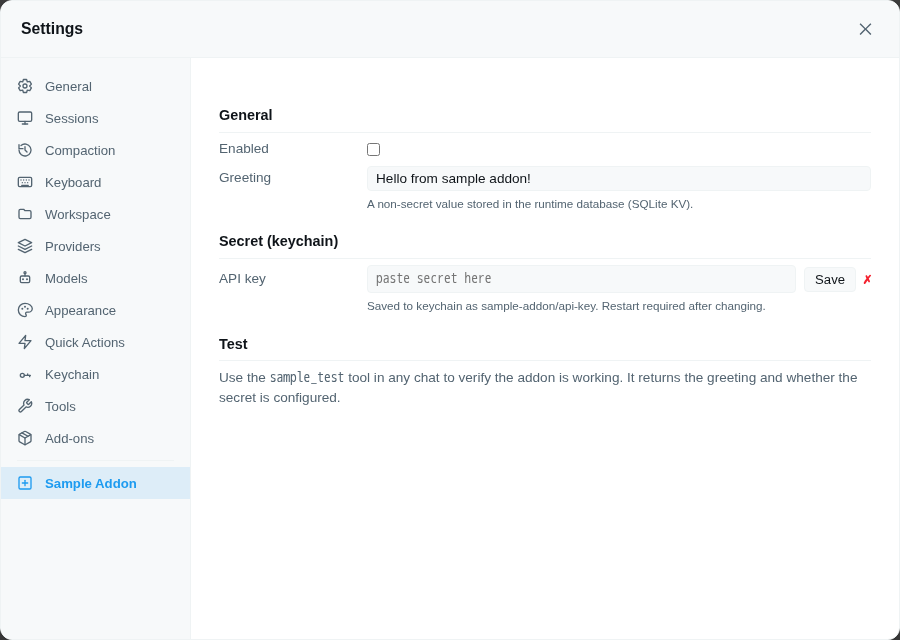
Task: Click the red X status mark beside Save
Action: click(x=867, y=280)
